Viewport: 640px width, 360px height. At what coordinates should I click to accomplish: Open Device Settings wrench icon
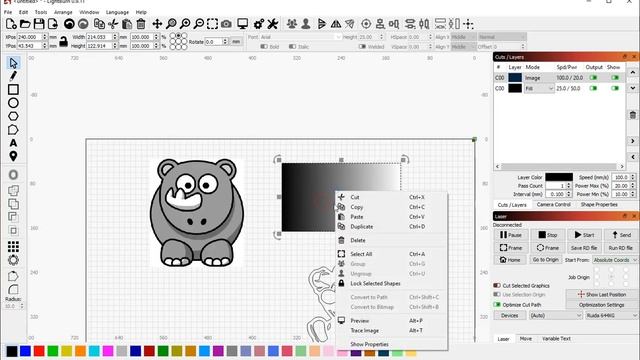272,24
